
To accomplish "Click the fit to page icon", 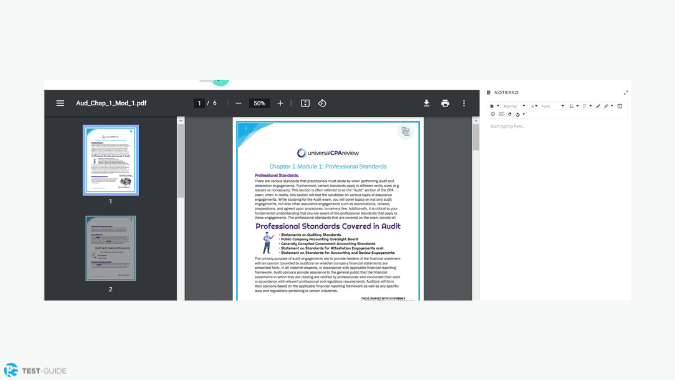I will click(305, 103).
